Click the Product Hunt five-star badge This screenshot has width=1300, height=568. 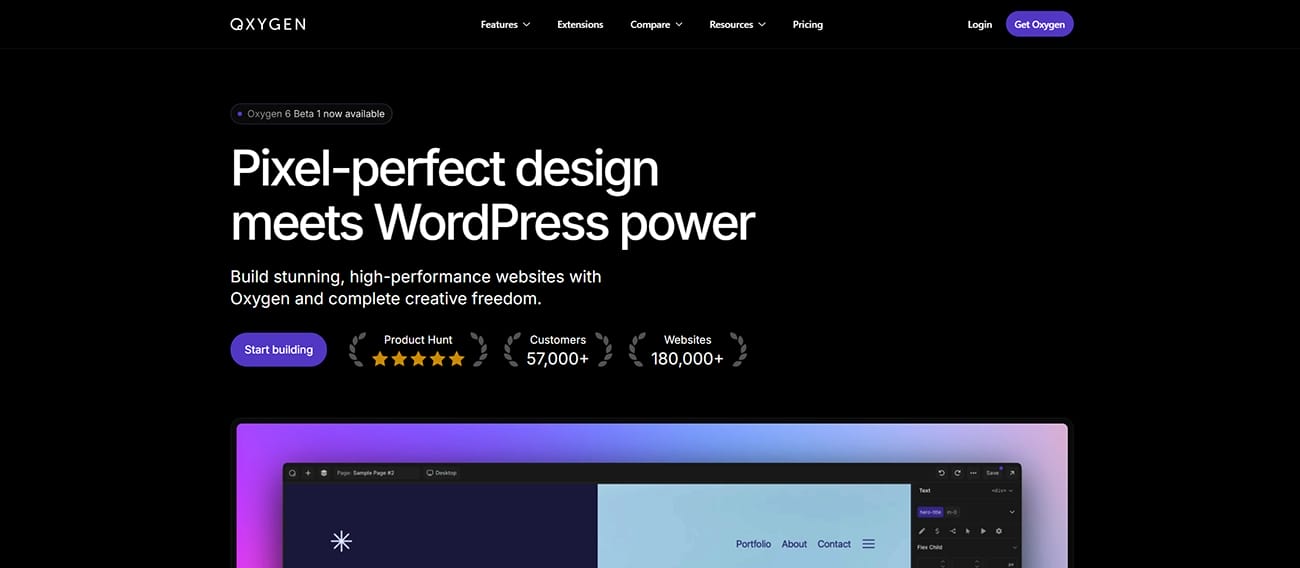pos(418,350)
